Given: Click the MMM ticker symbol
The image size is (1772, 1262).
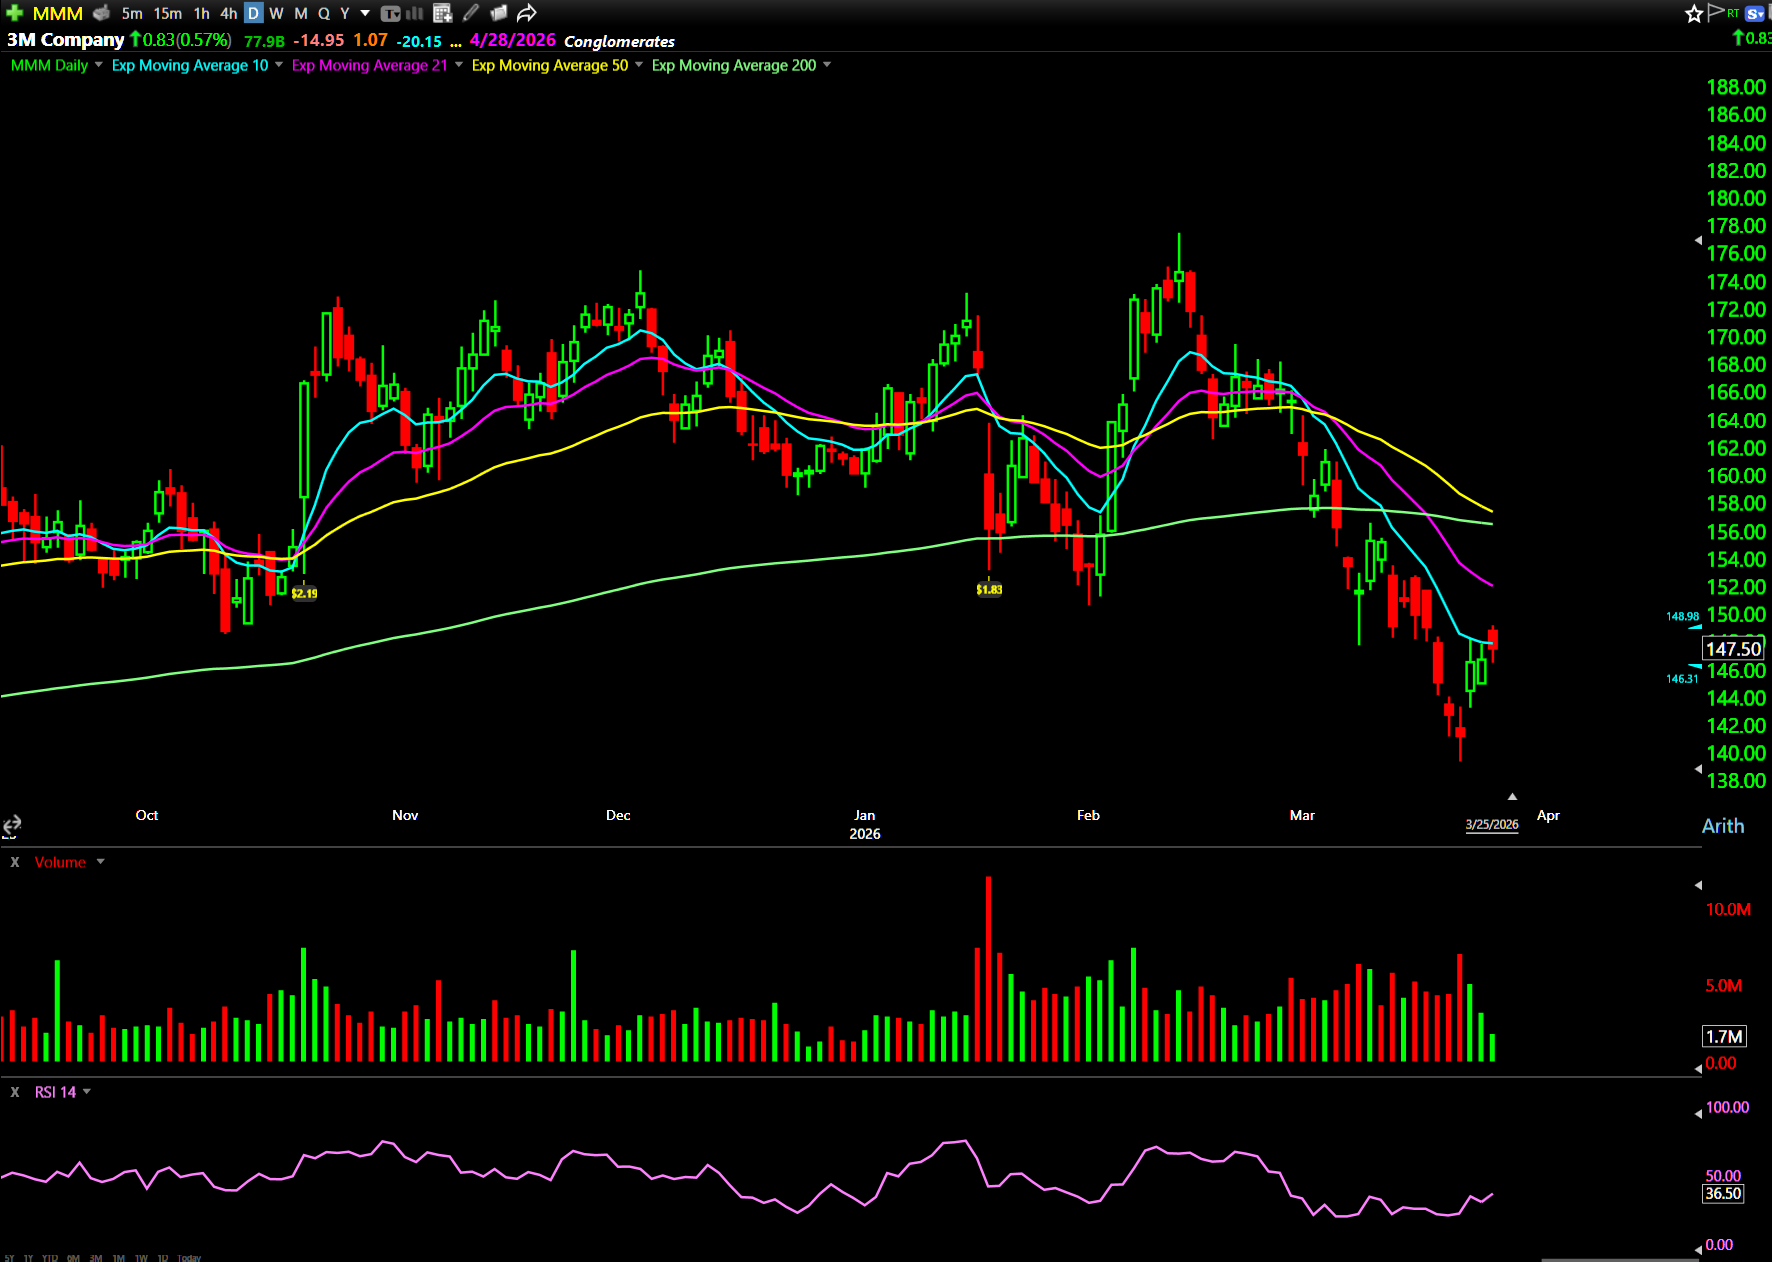Looking at the screenshot, I should 58,13.
